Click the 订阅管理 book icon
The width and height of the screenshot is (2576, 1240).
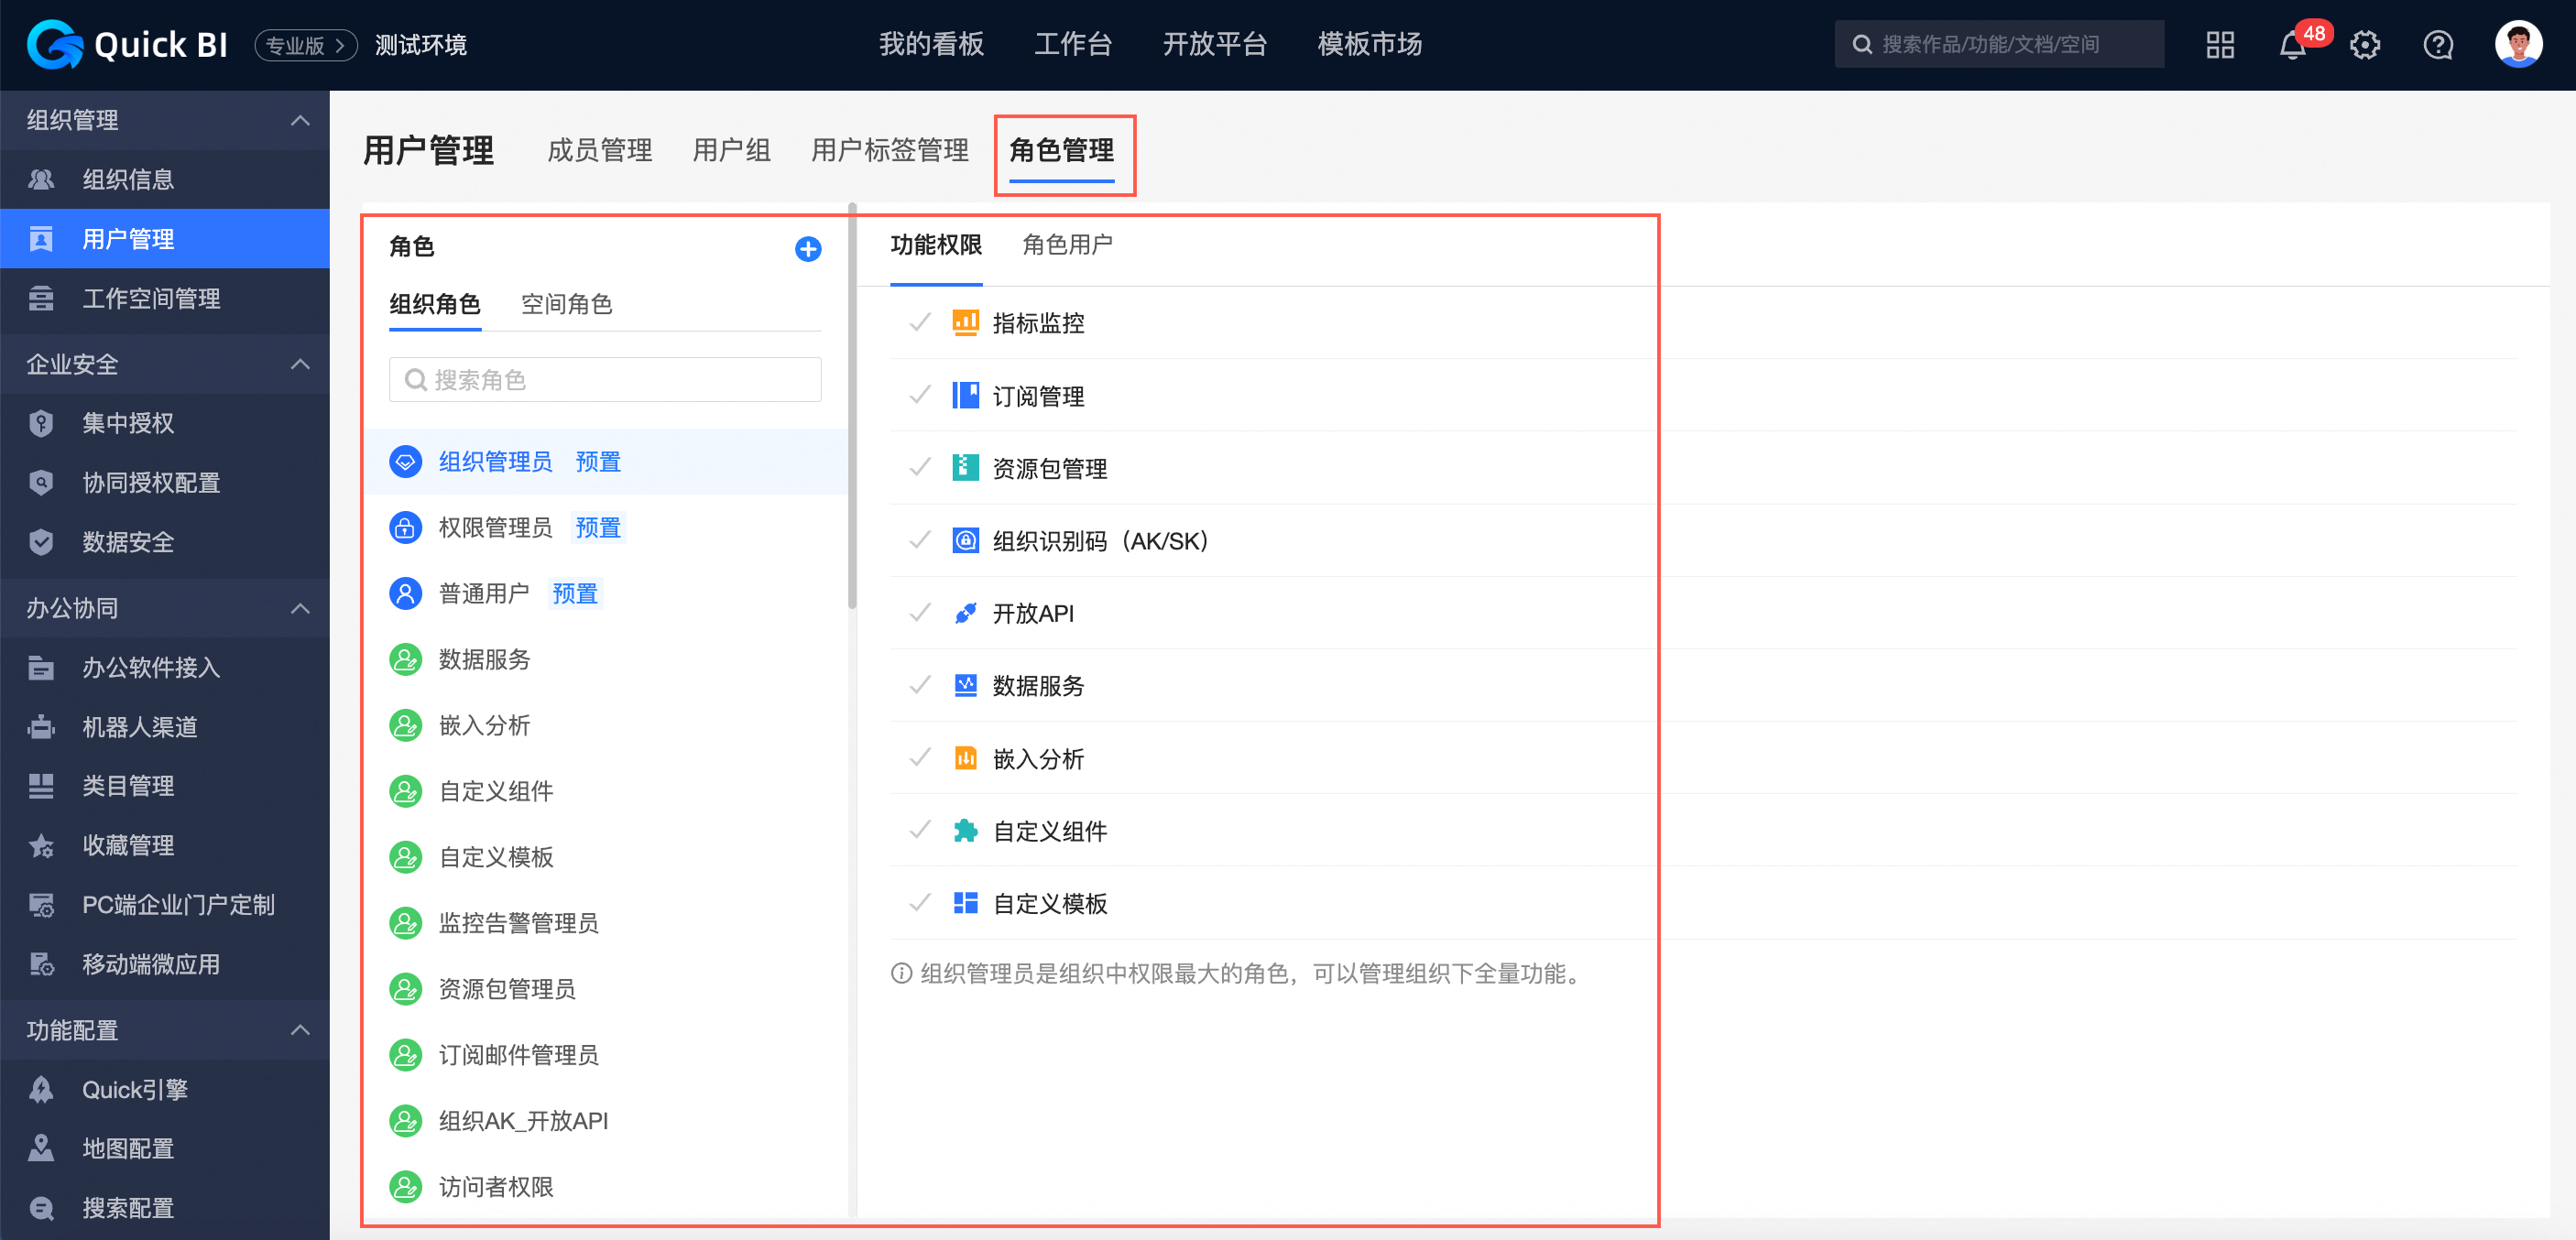pos(965,395)
